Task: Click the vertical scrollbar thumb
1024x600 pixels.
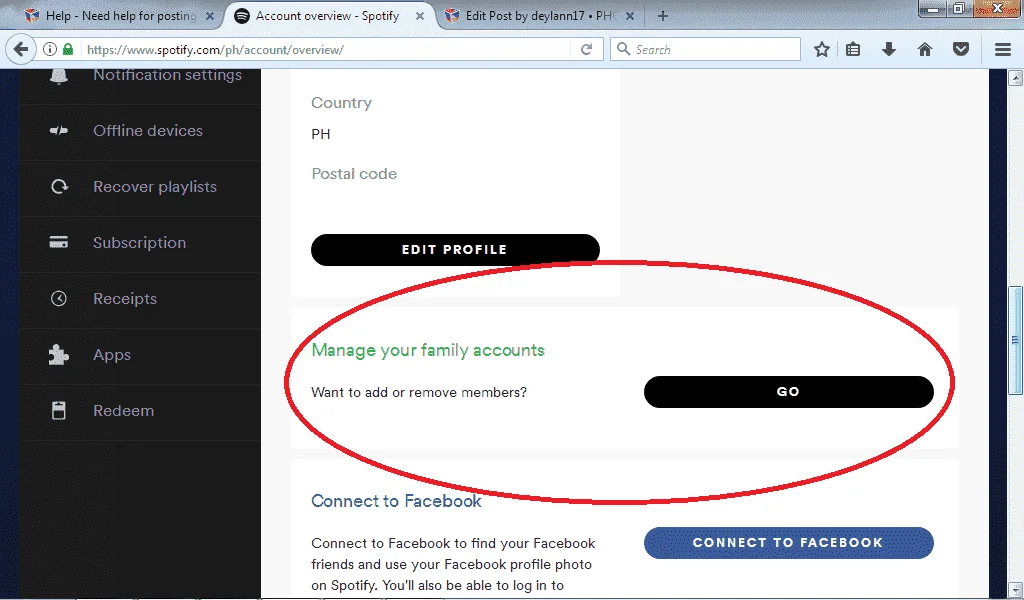Action: click(x=1015, y=340)
